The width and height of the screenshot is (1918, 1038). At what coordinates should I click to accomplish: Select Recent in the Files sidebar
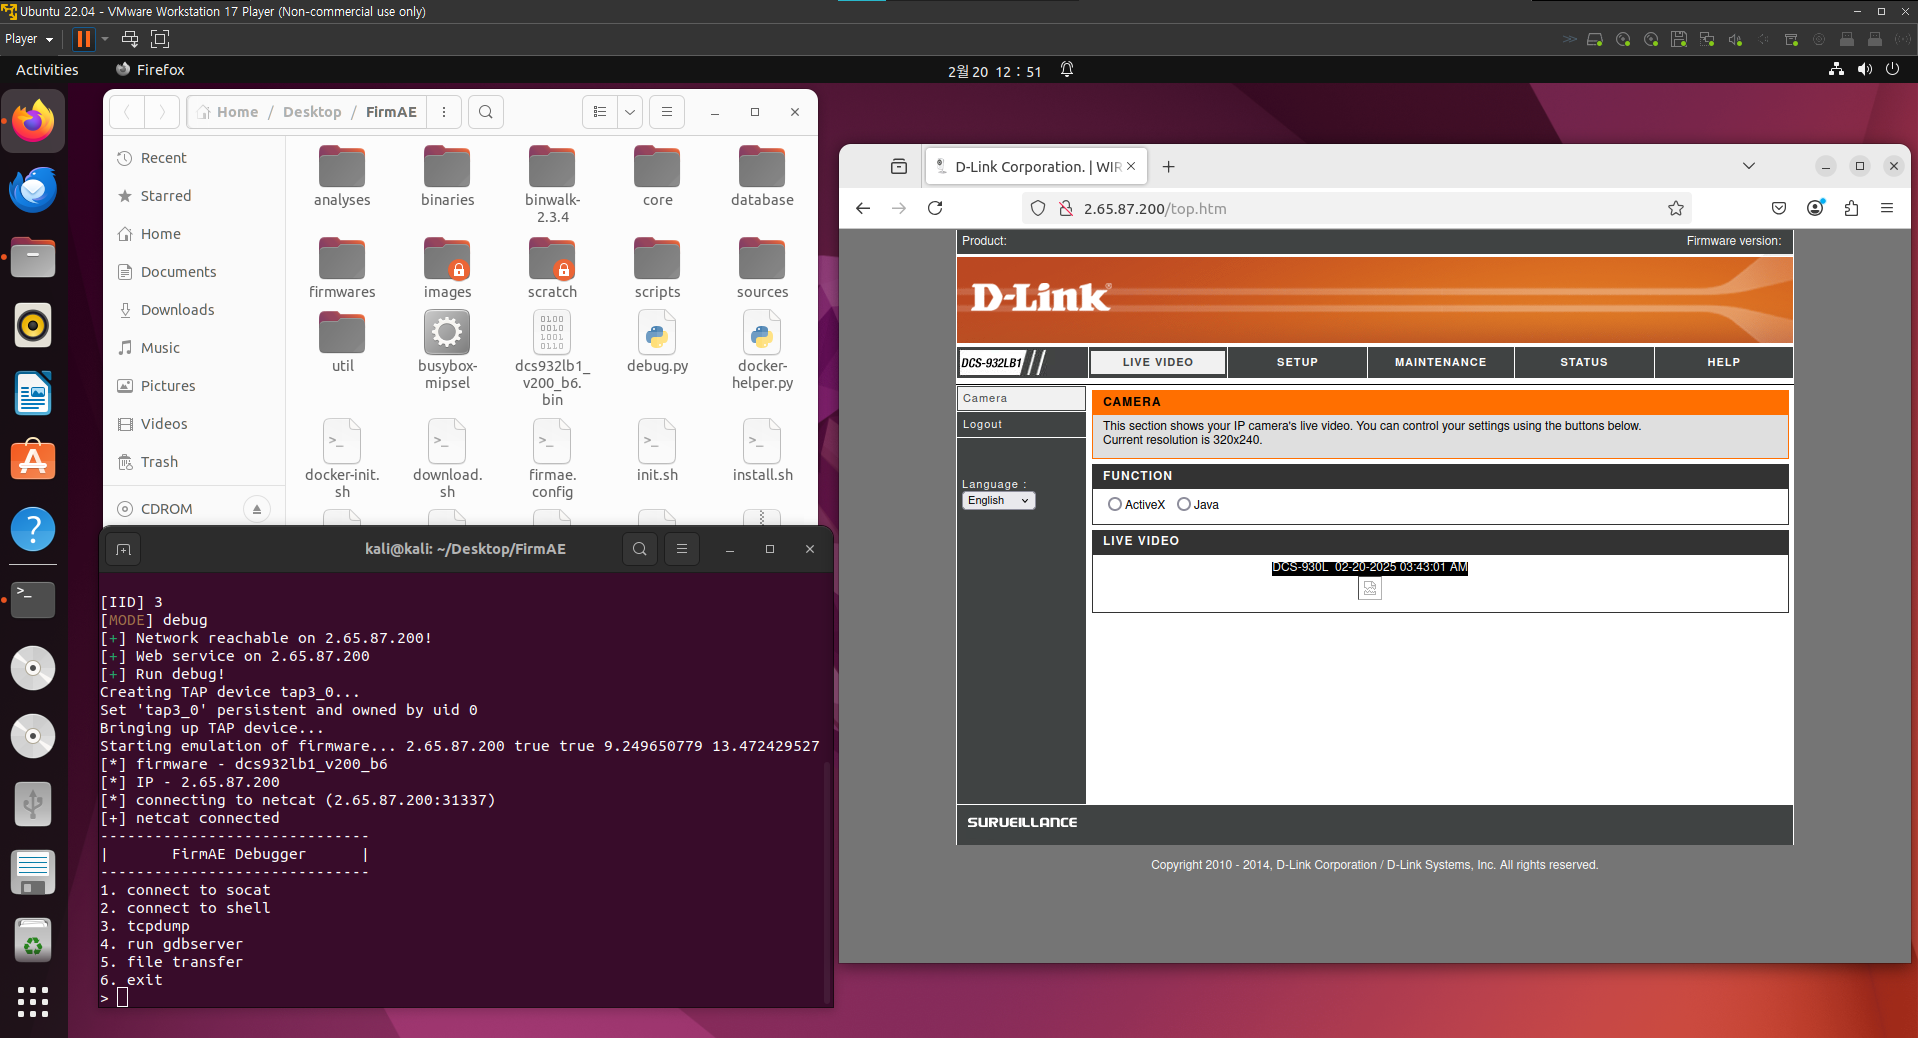195,158
